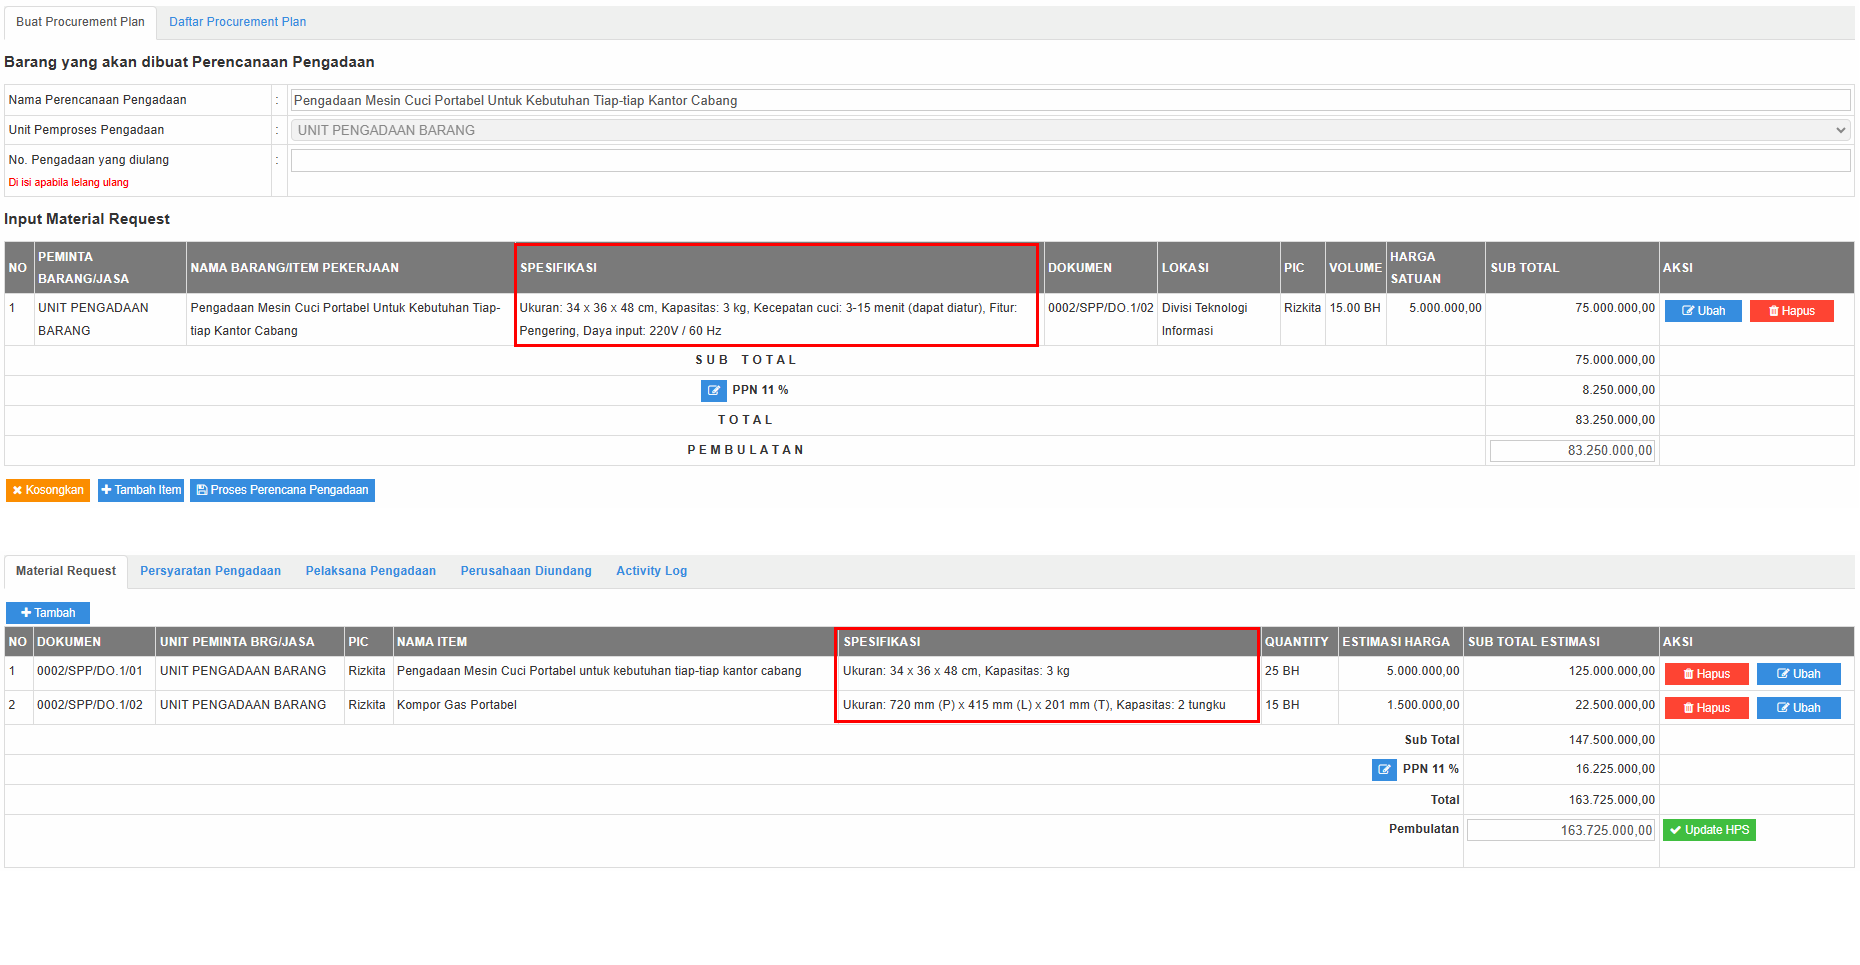1860x965 pixels.
Task: Click the No. Pengadaan yang diulang field
Action: (1070, 161)
